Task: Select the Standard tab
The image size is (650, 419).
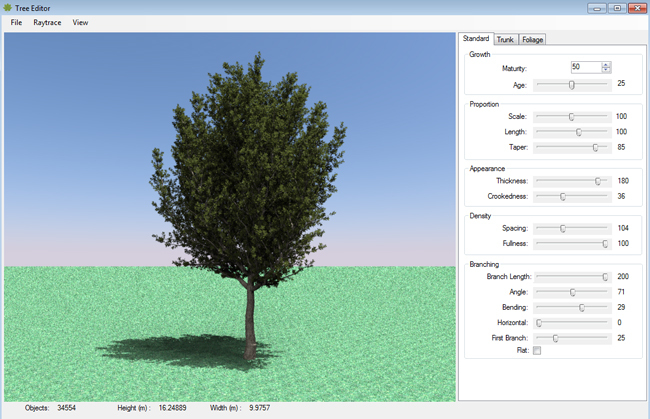Action: pyautogui.click(x=476, y=39)
